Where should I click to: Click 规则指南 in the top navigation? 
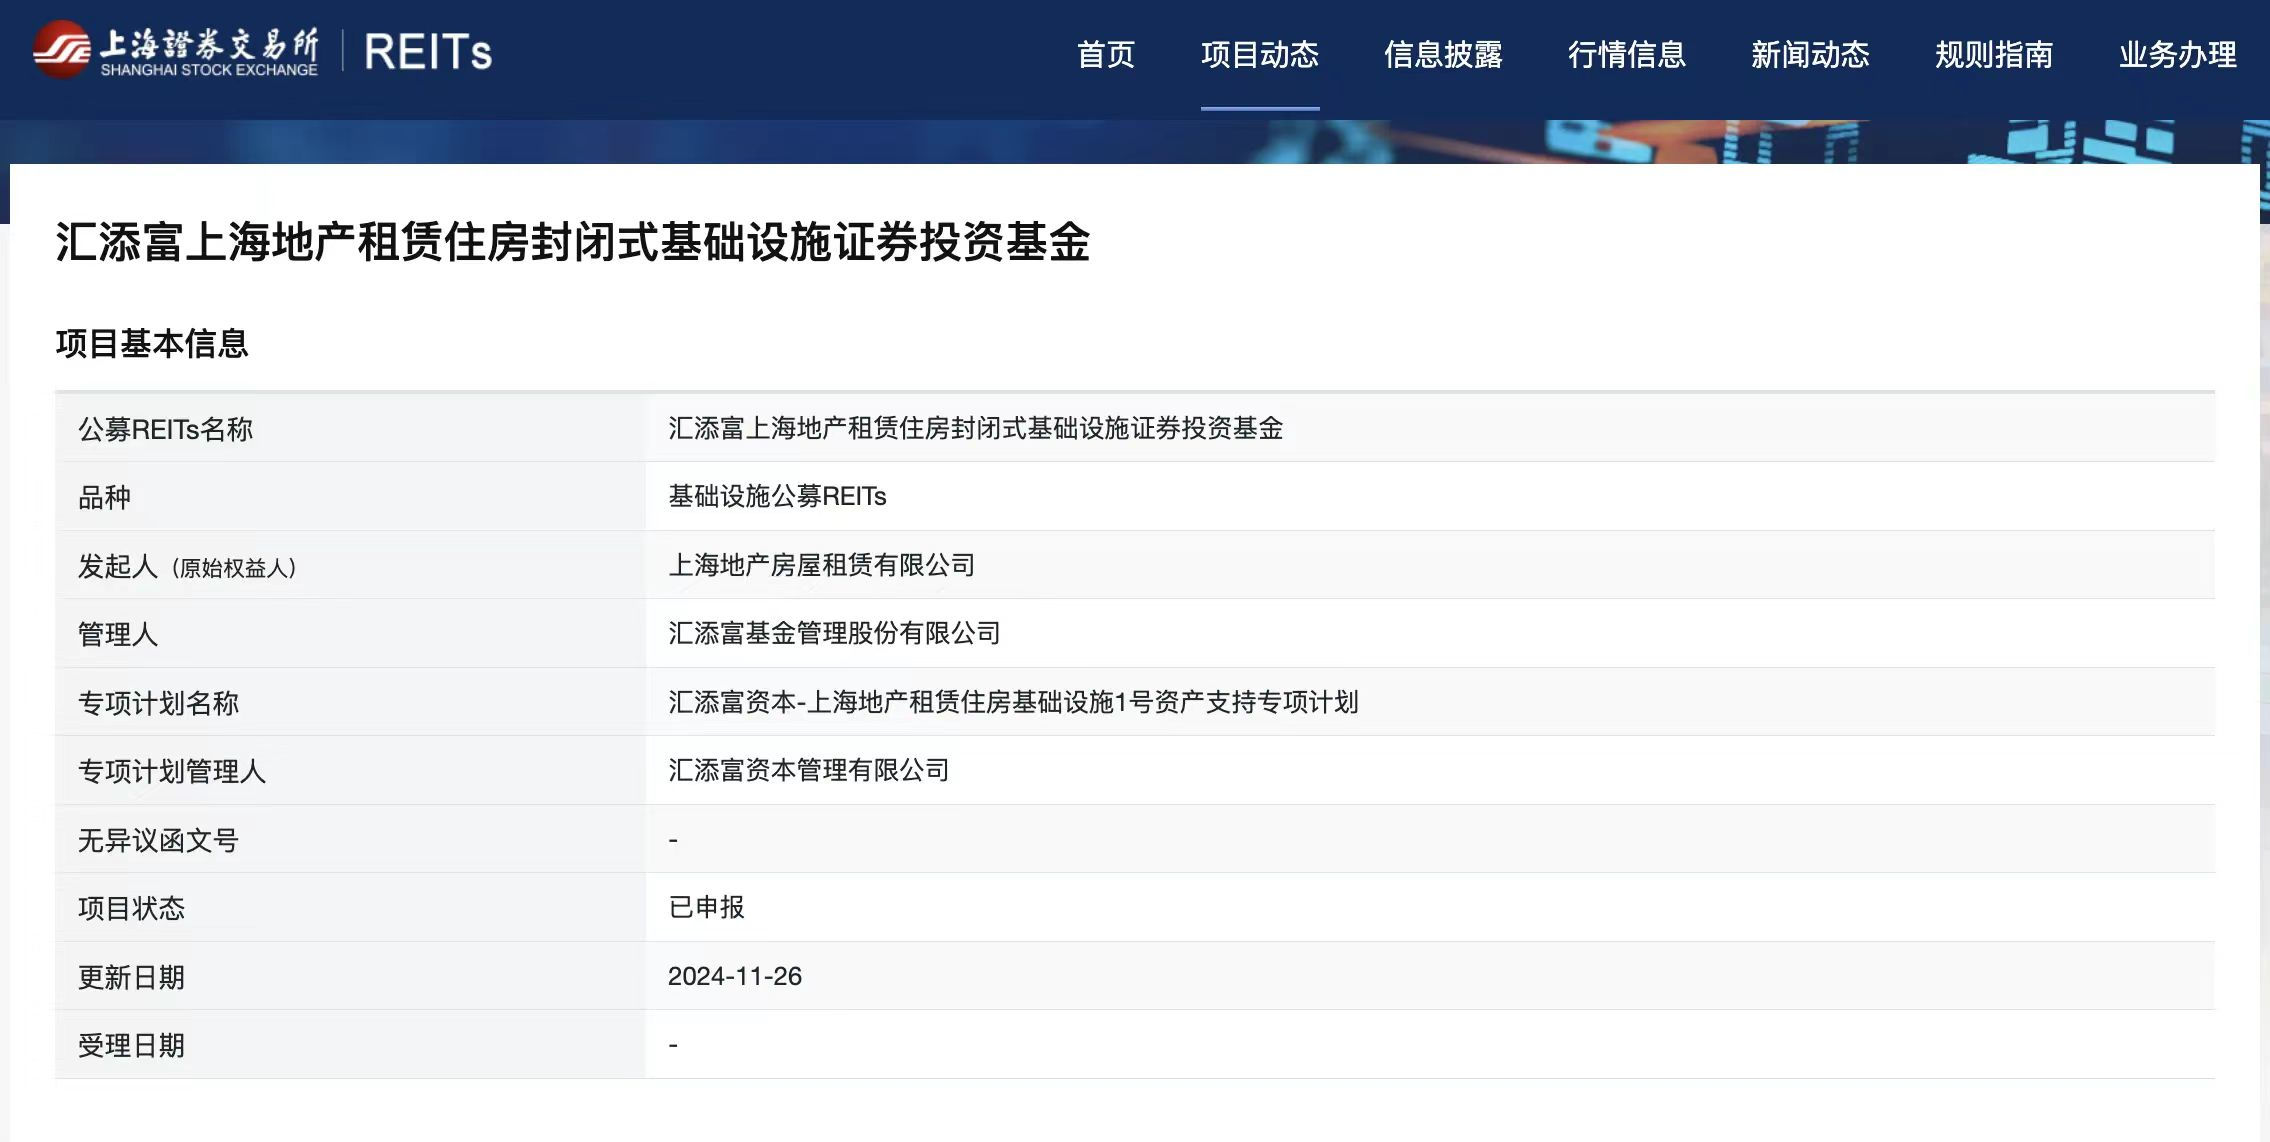(x=1993, y=54)
